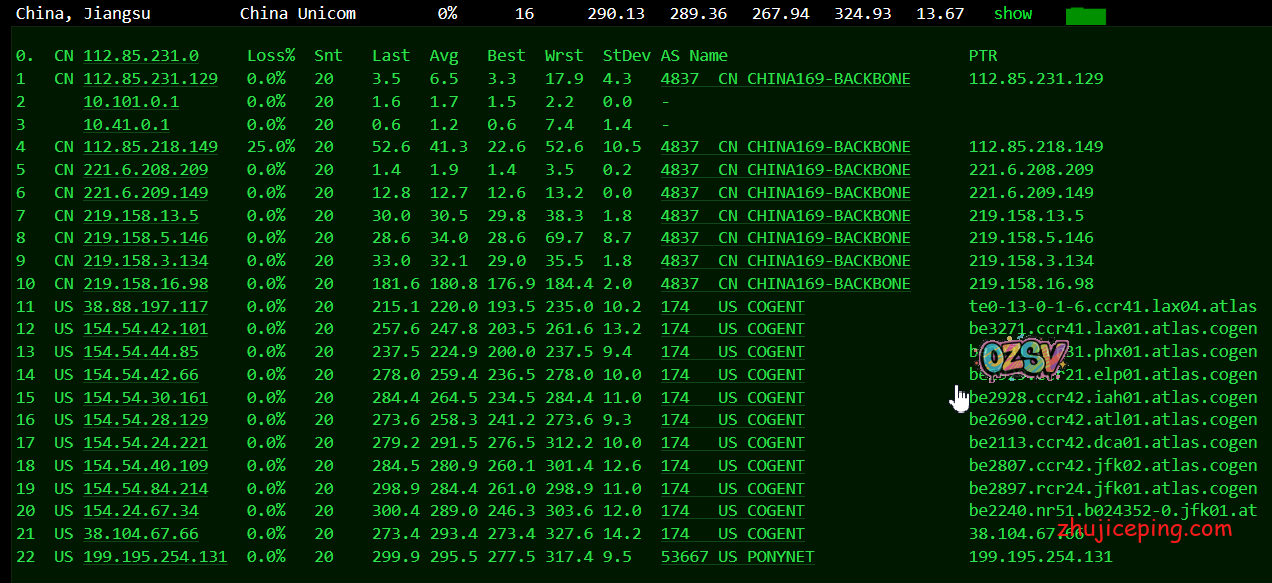1272x583 pixels.
Task: Open final hop IP 199.195.254.131
Action: coord(154,557)
